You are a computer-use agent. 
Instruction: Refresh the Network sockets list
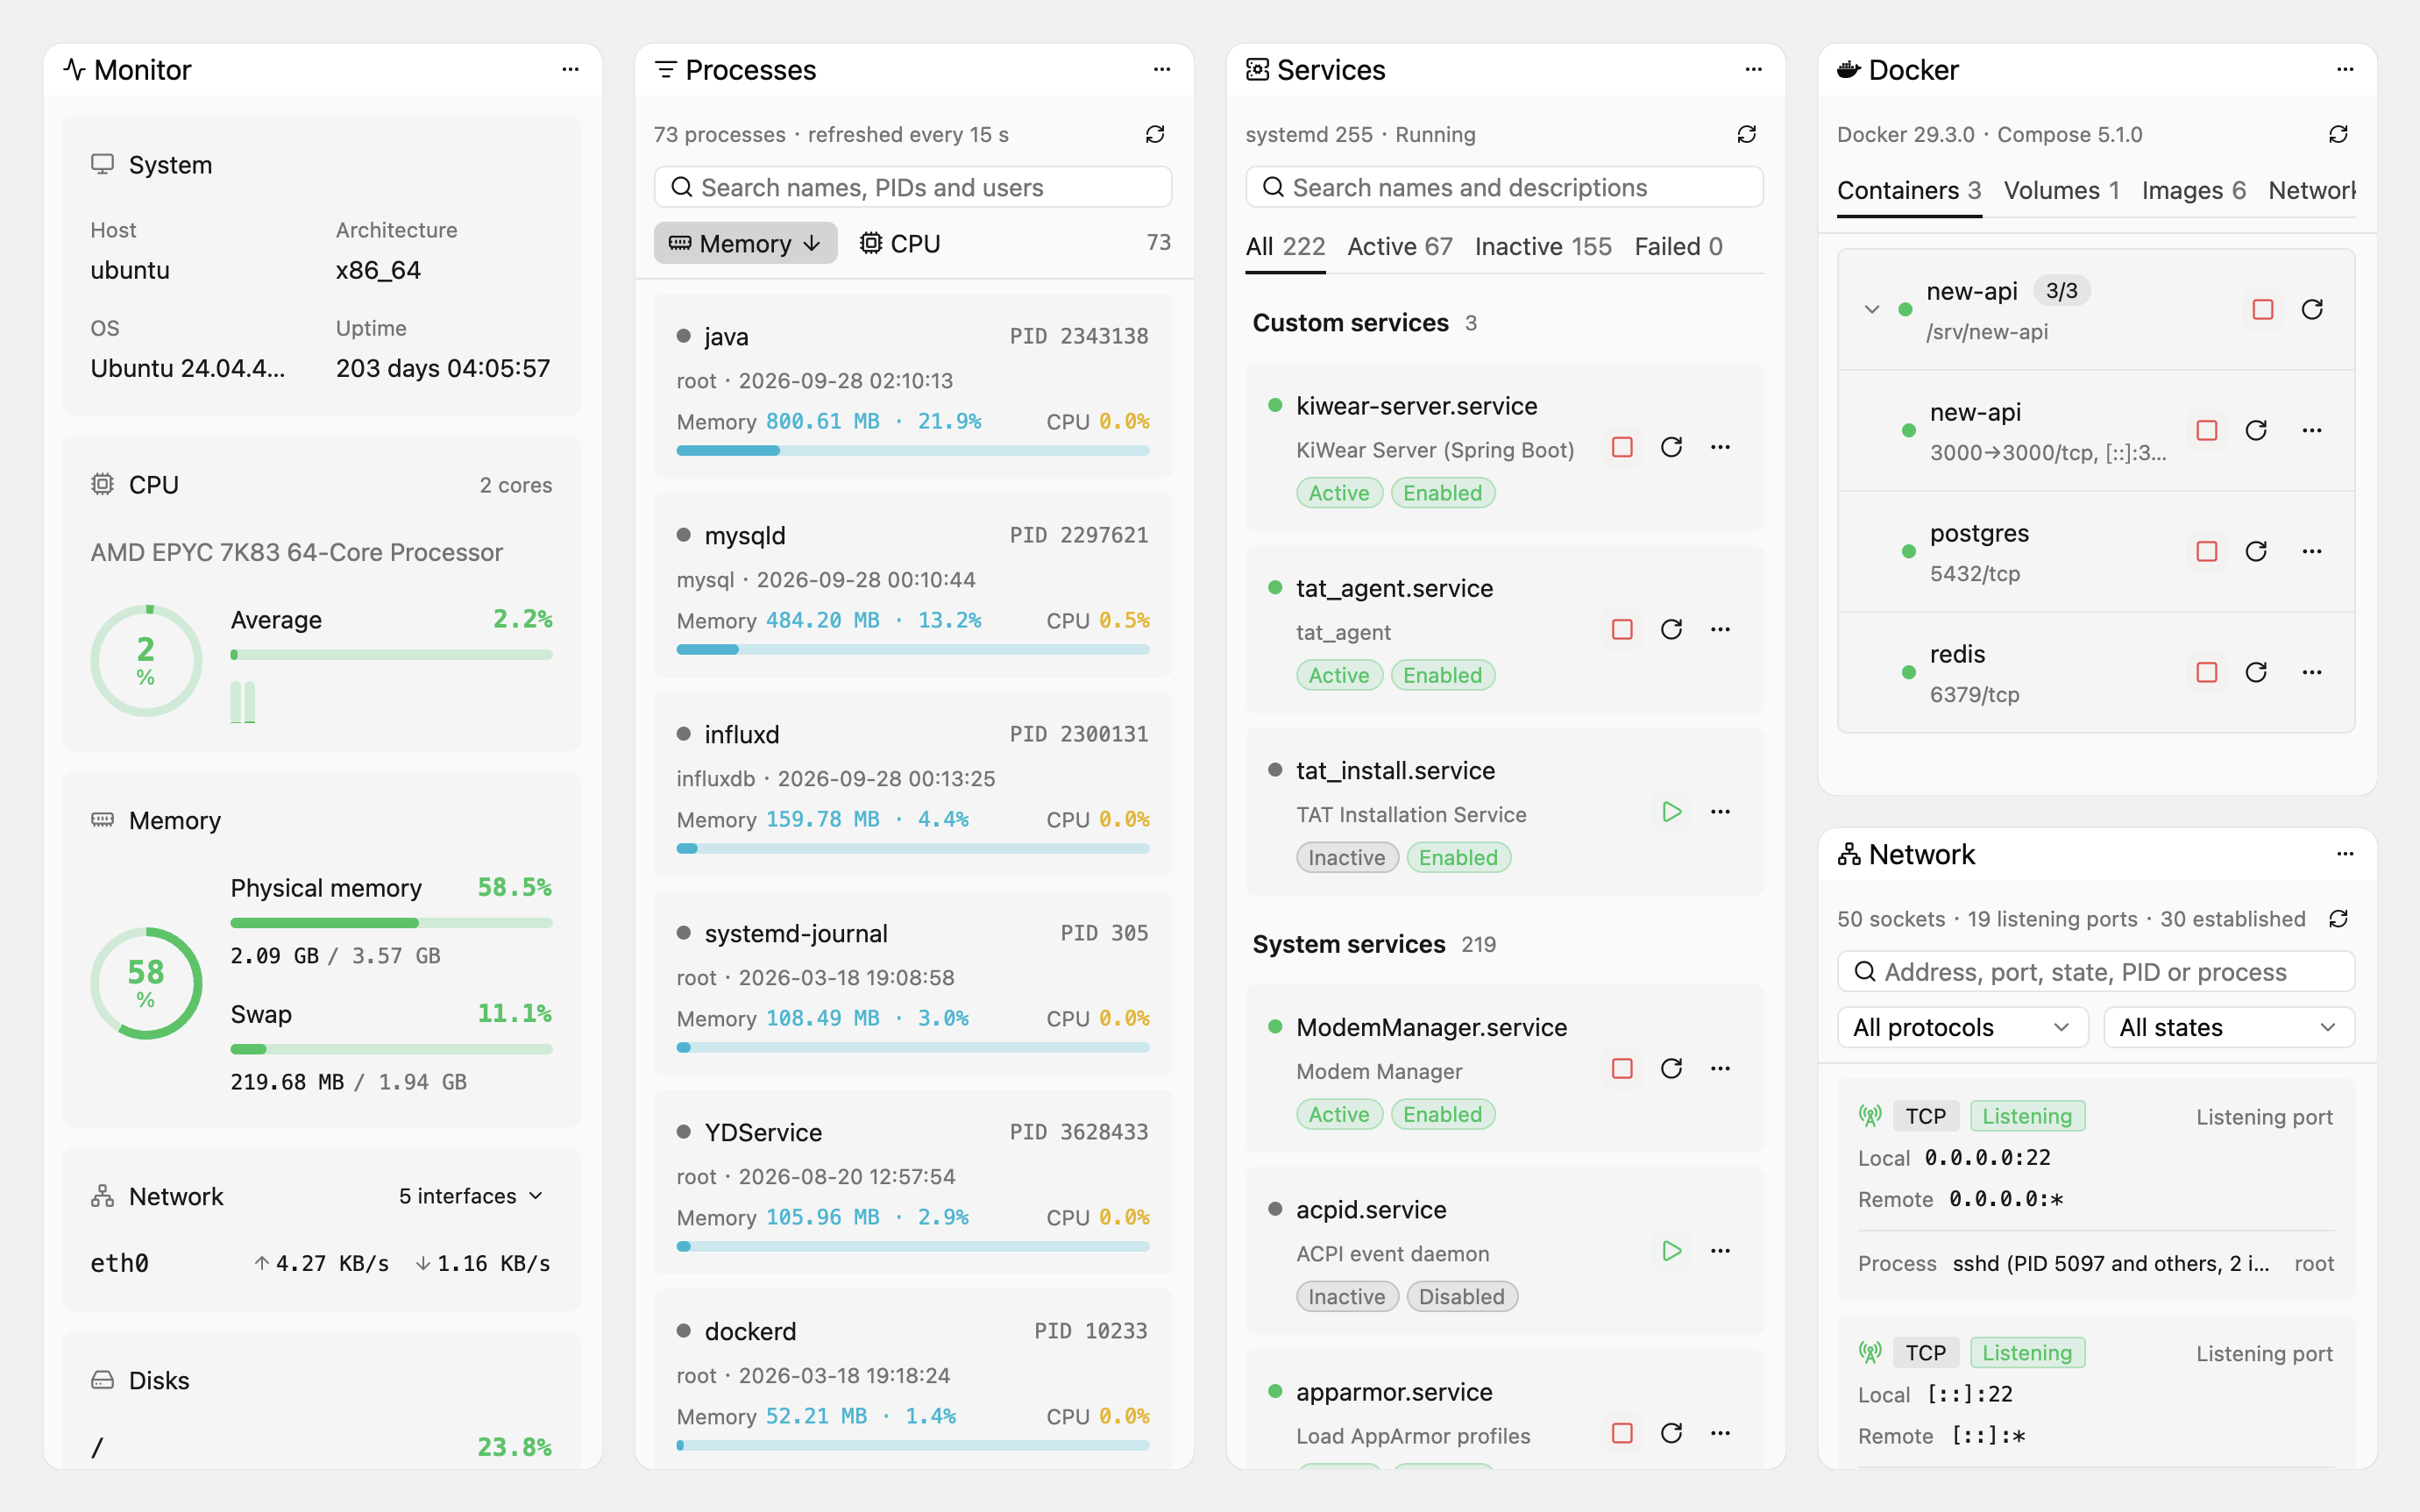(x=2338, y=919)
